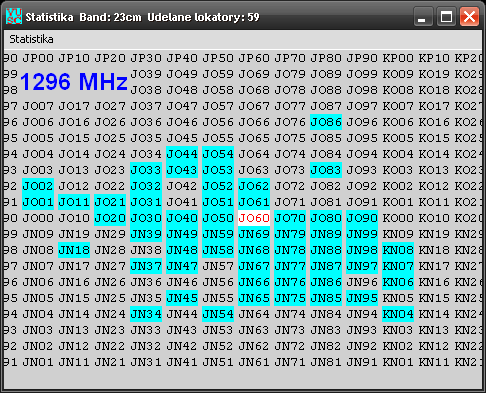Close the Statistika window
The image size is (486, 393).
(469, 16)
